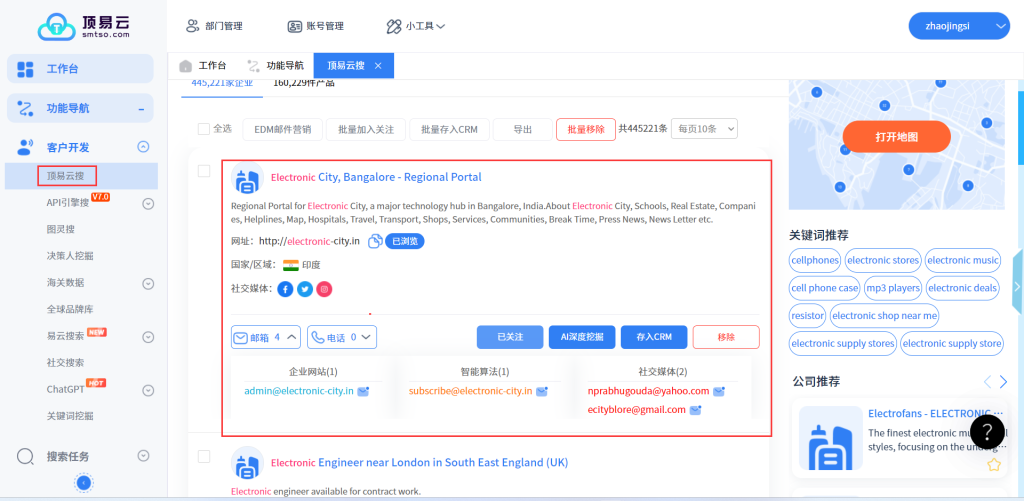Click the Facebook social media icon

[x=285, y=289]
